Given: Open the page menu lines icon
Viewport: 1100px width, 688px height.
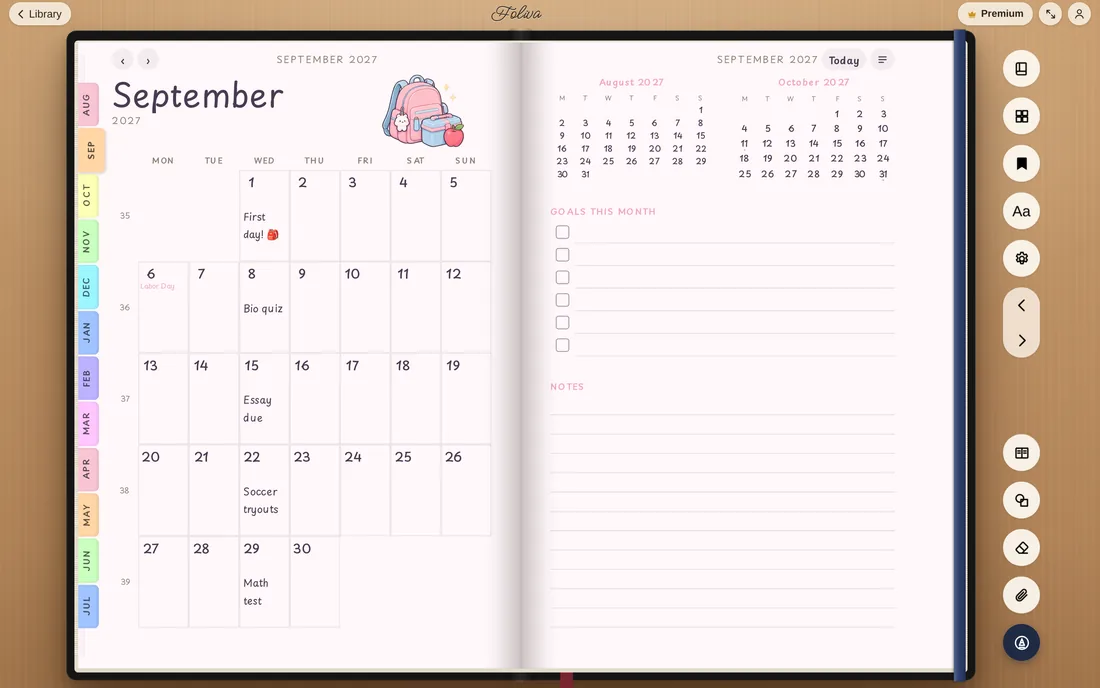Looking at the screenshot, I should point(883,60).
